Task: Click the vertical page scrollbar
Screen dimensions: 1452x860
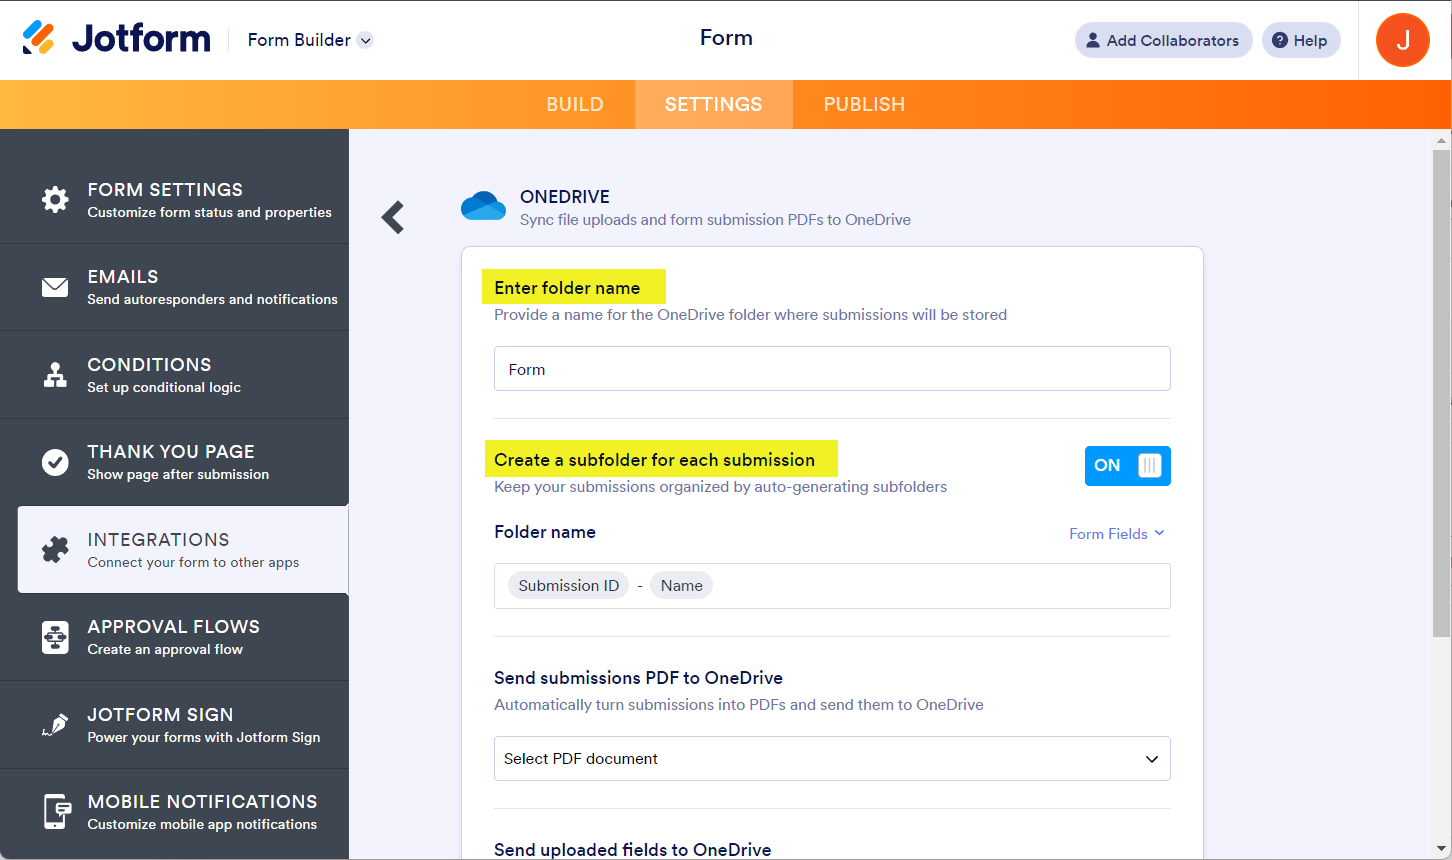Action: click(x=1441, y=390)
